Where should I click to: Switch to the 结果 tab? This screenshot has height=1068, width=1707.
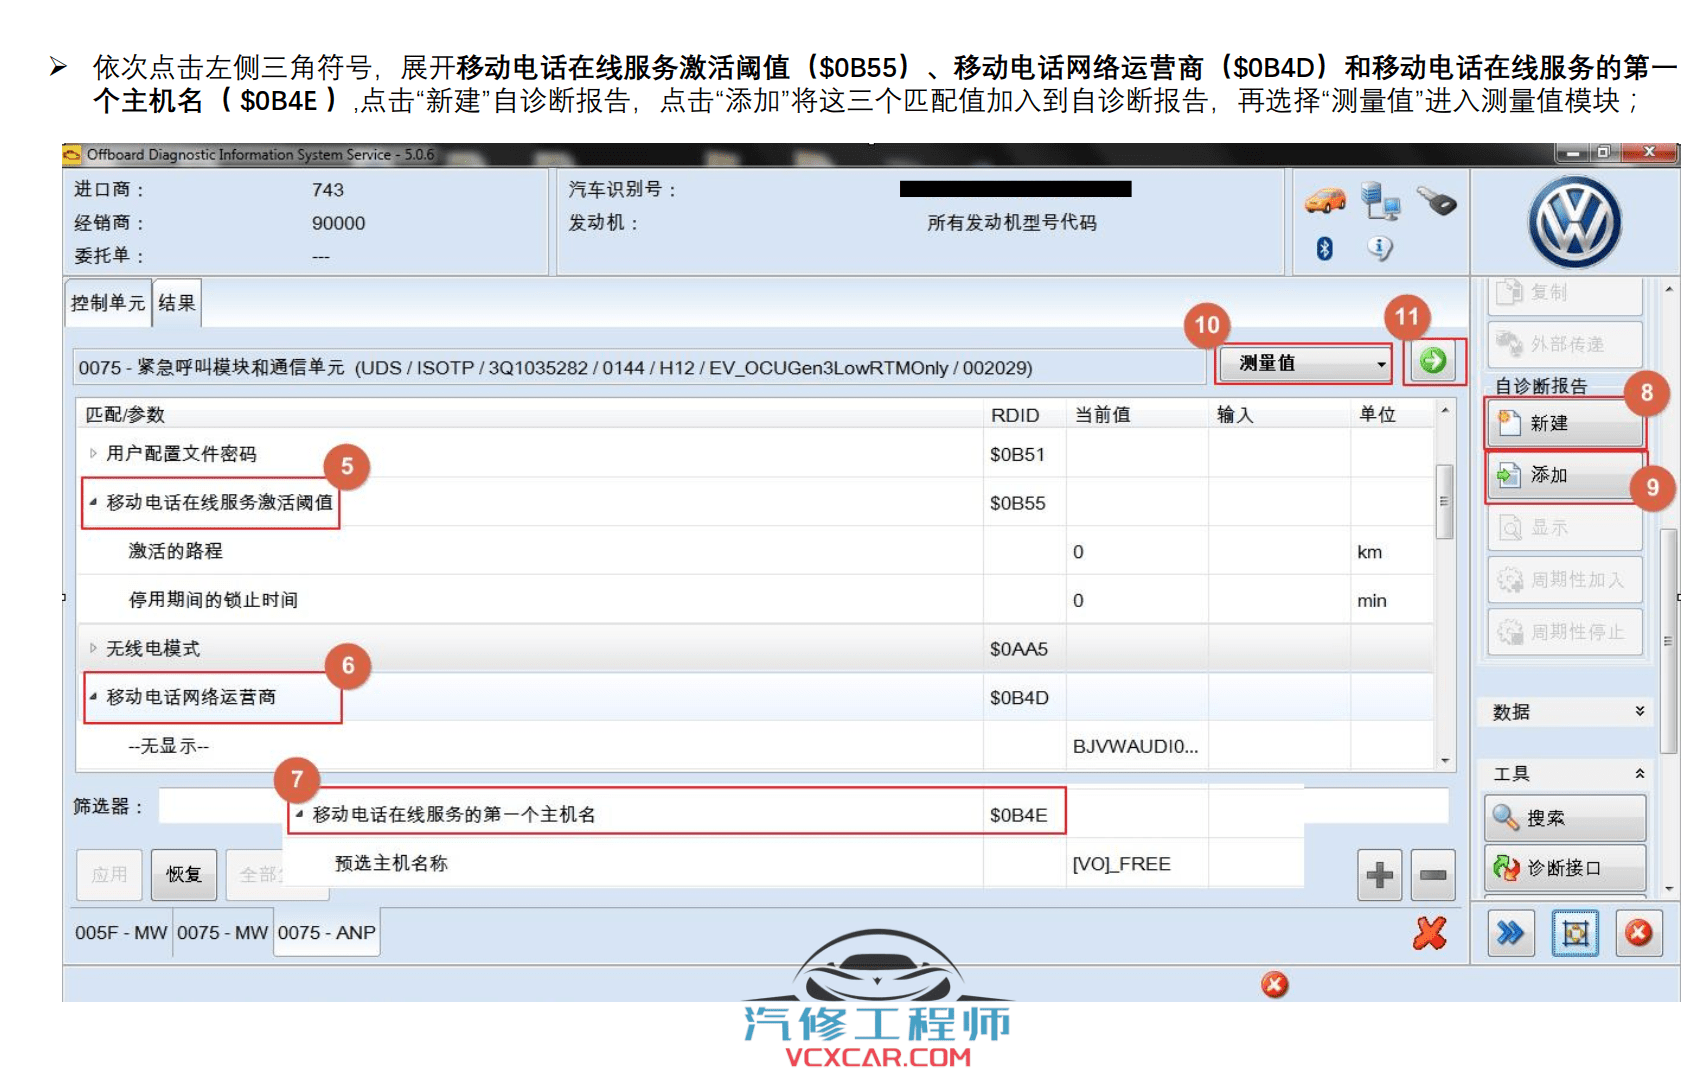click(177, 303)
